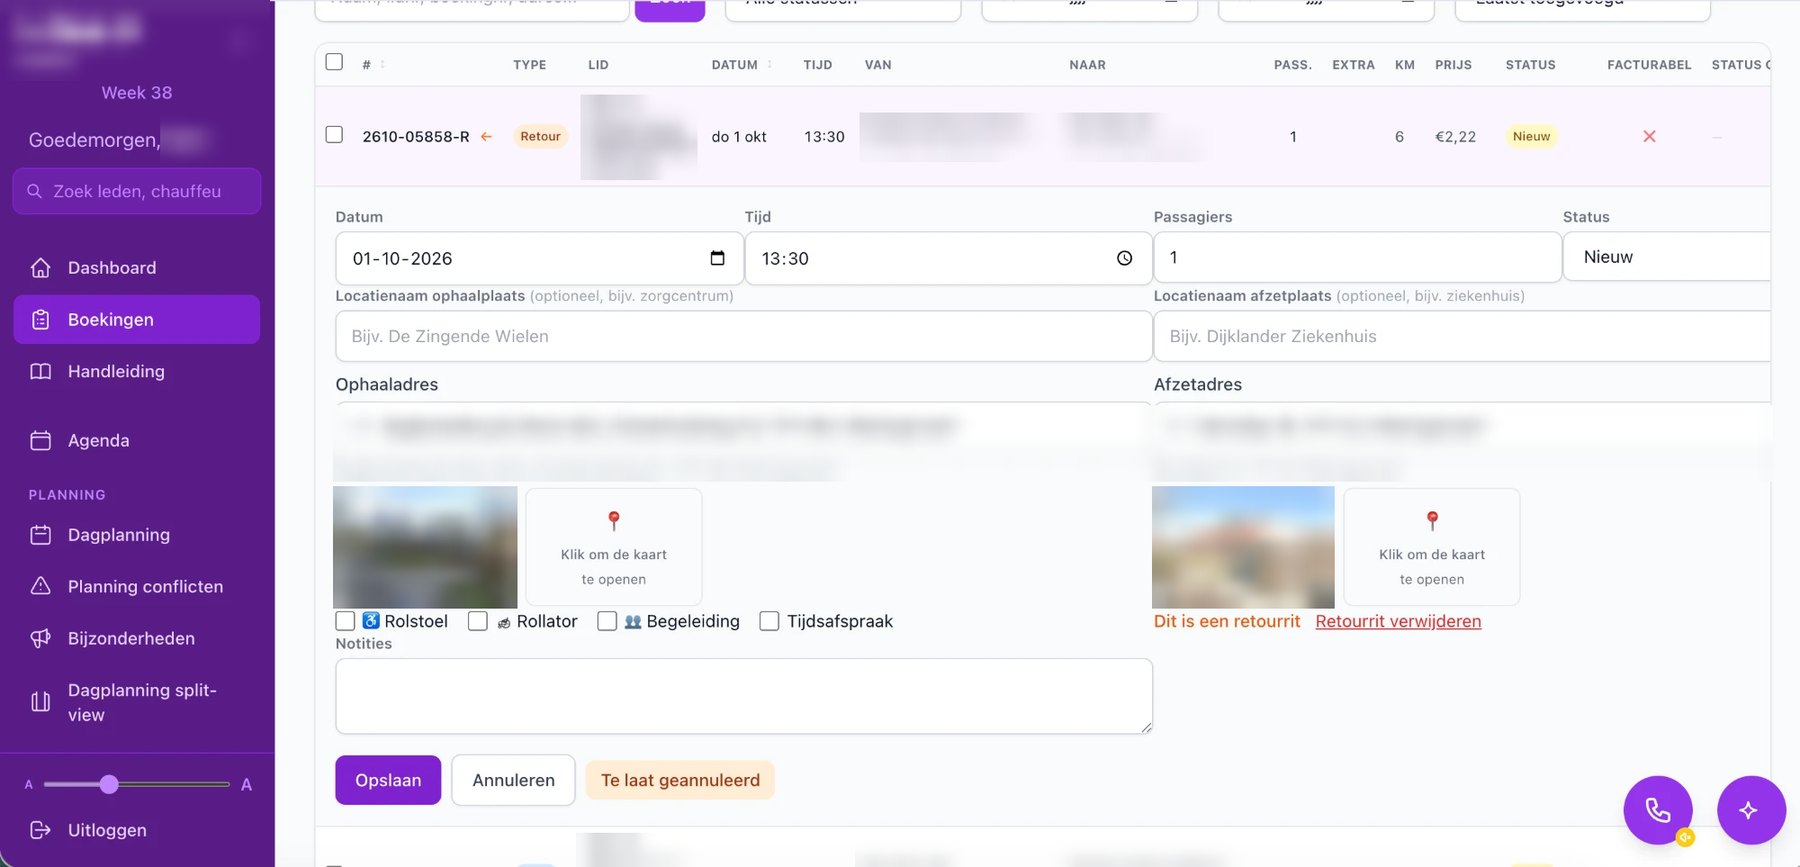
Task: Click the Uitloggen exit icon
Action: pyautogui.click(x=41, y=830)
